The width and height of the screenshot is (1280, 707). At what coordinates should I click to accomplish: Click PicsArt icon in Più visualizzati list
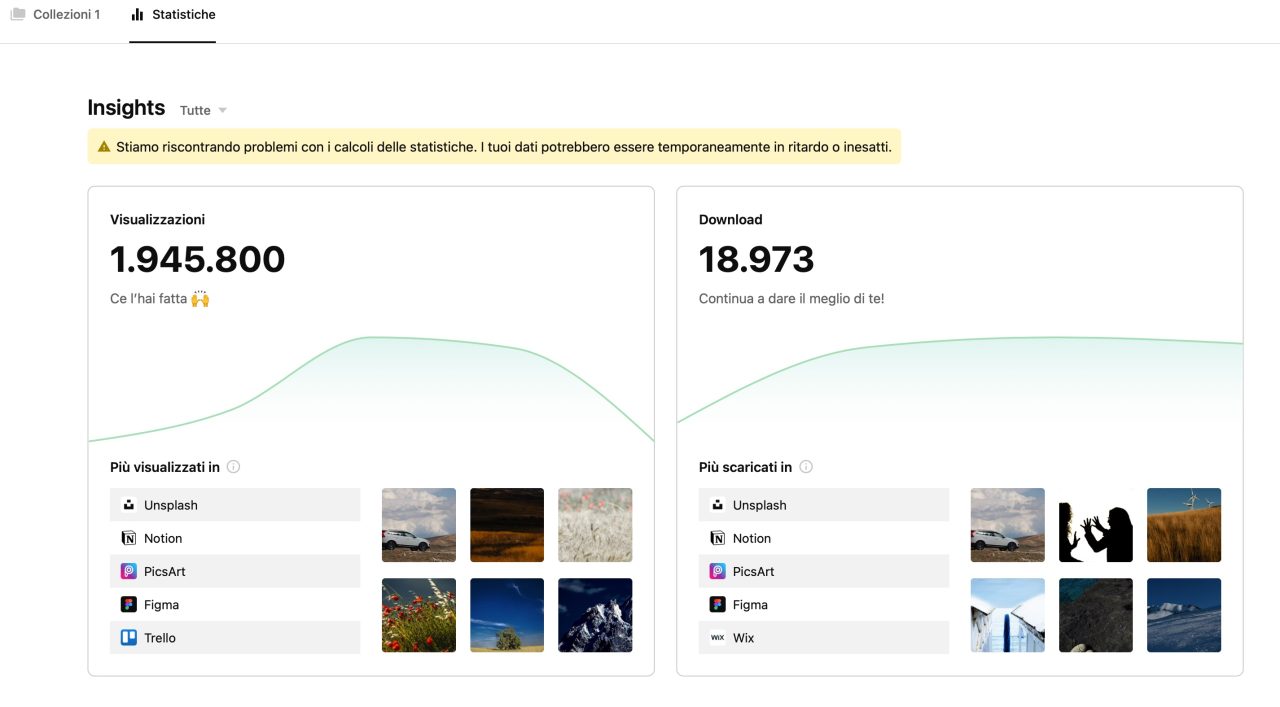pyautogui.click(x=128, y=571)
